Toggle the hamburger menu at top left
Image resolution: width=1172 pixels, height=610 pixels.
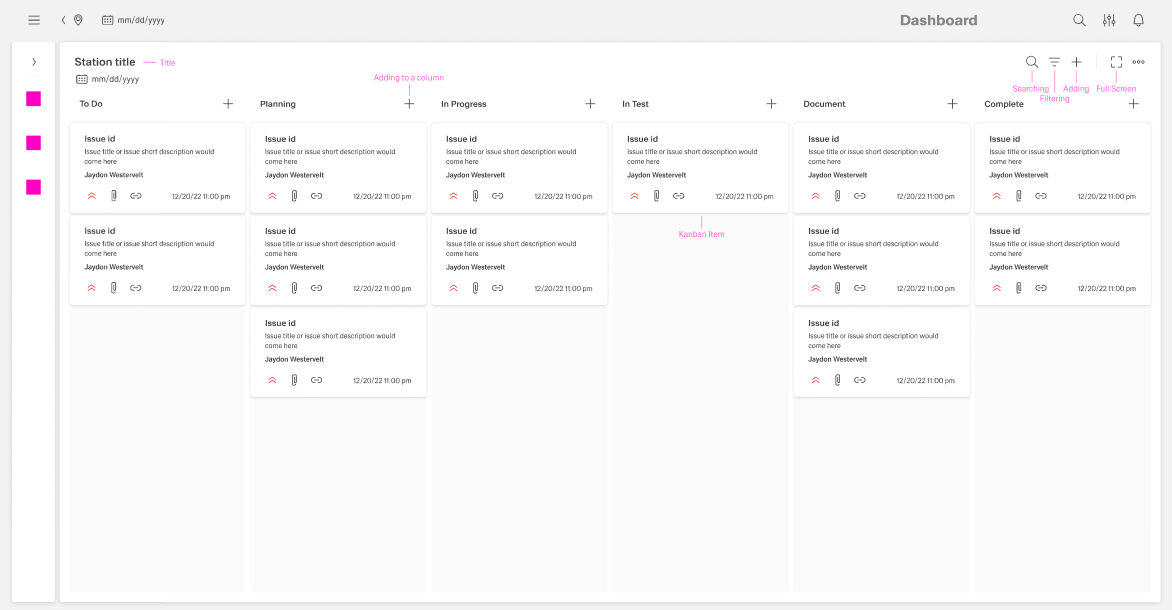click(x=33, y=19)
